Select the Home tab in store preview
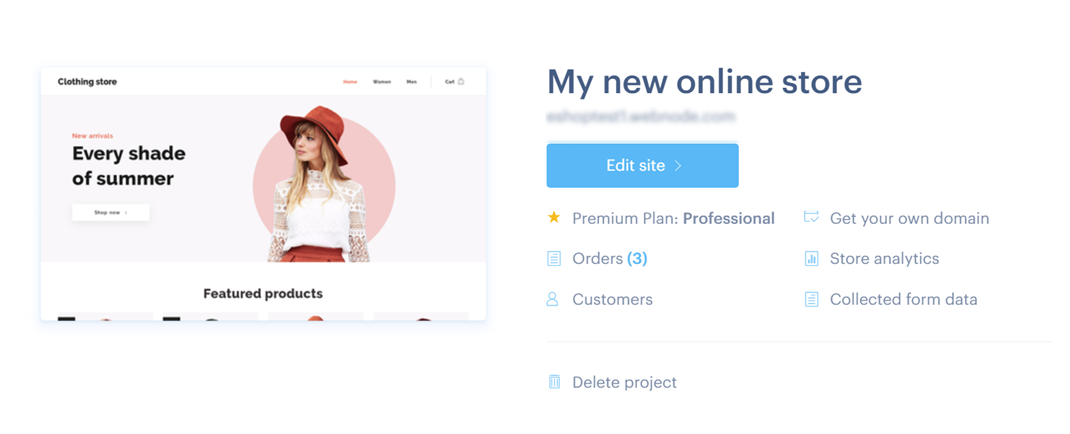Viewport: 1070px width, 434px height. (350, 82)
